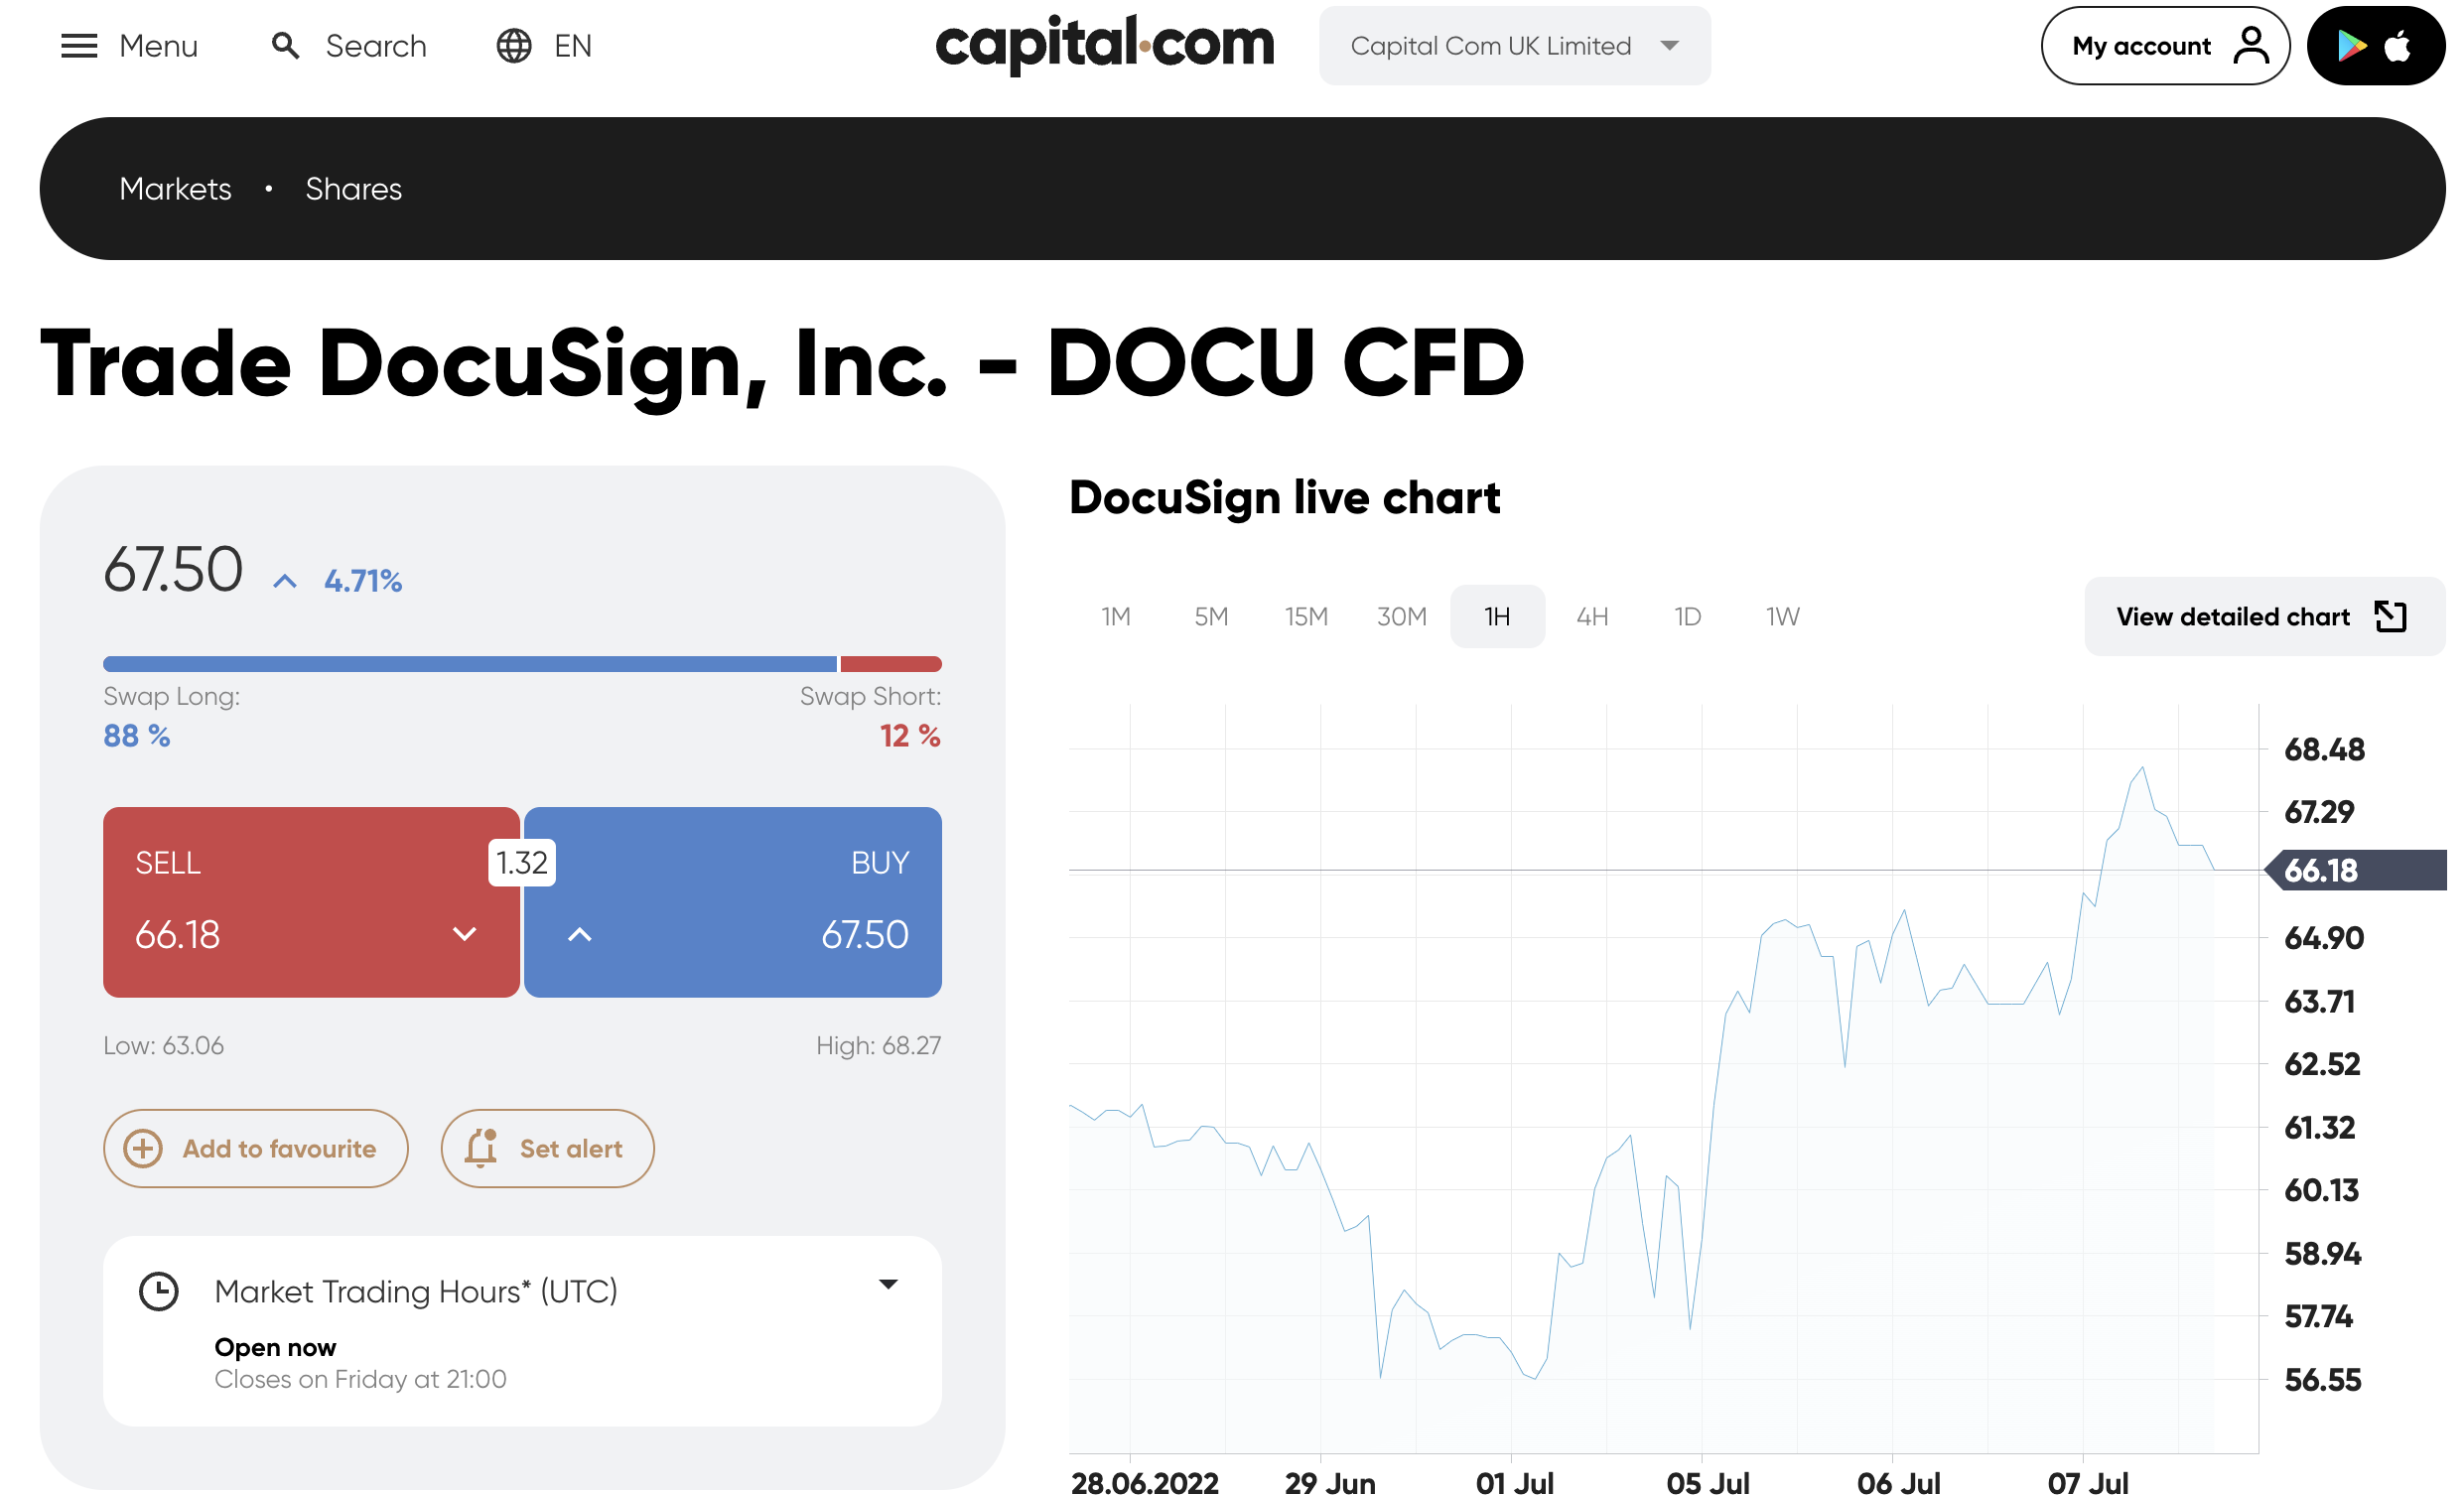Go to the Markets breadcrumb

(x=175, y=189)
